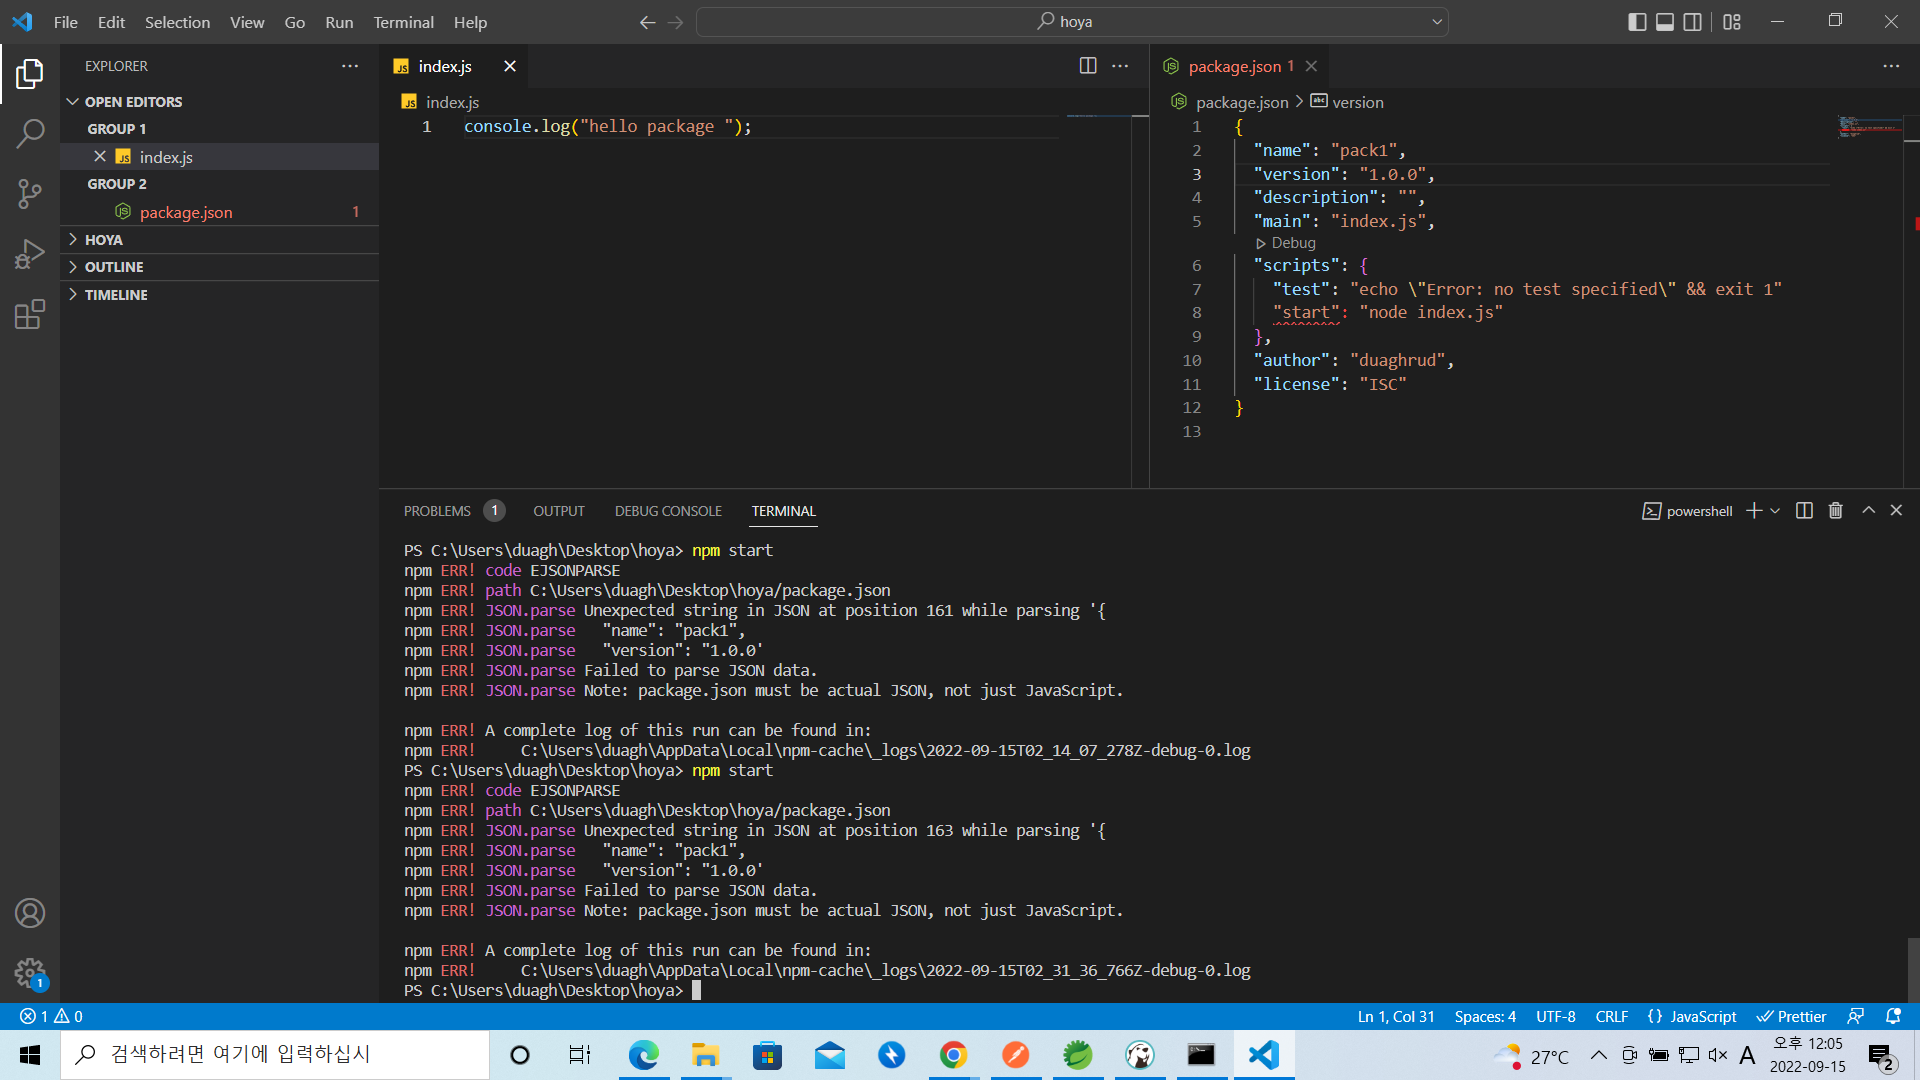The image size is (1920, 1080).
Task: Change line endings via CRLF status item
Action: coord(1612,1016)
